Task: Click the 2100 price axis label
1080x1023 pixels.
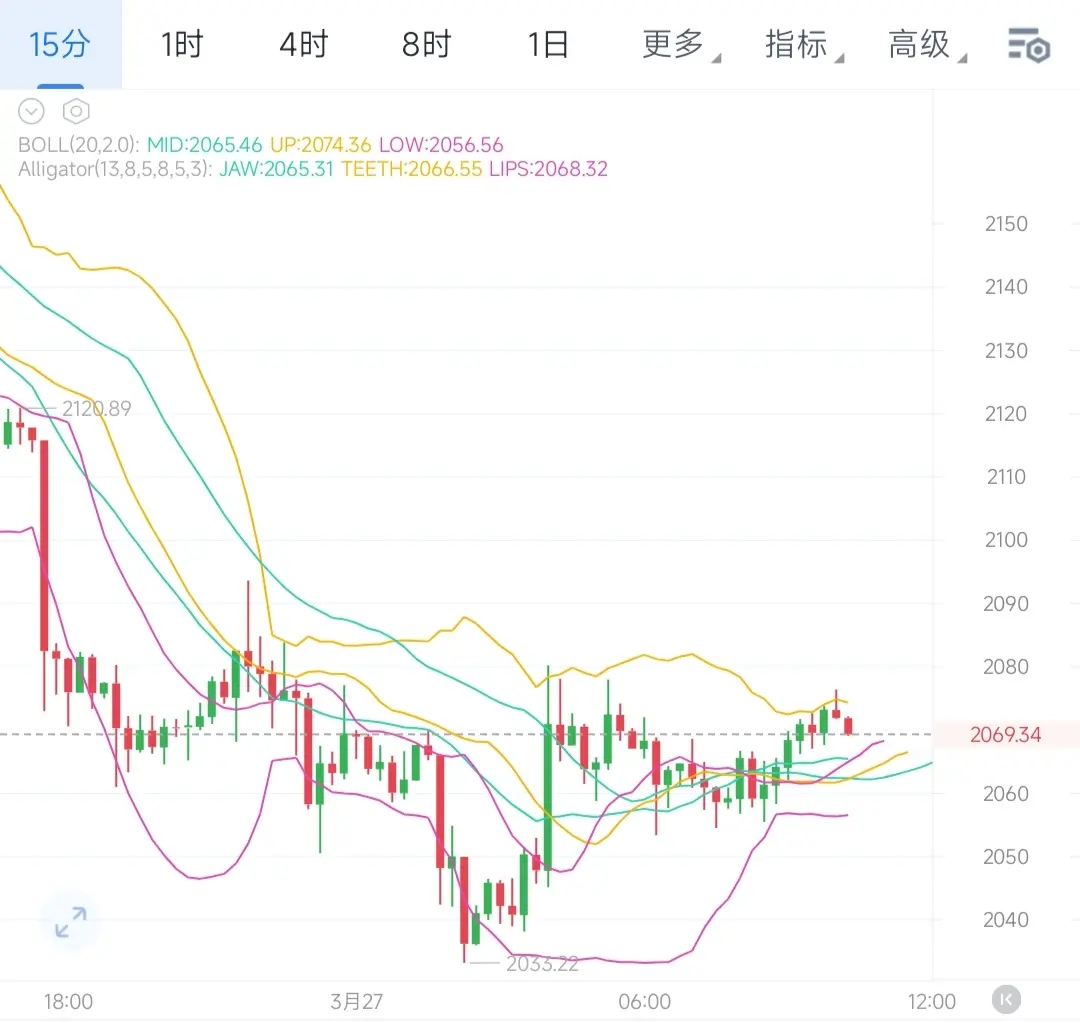Action: coord(1006,539)
